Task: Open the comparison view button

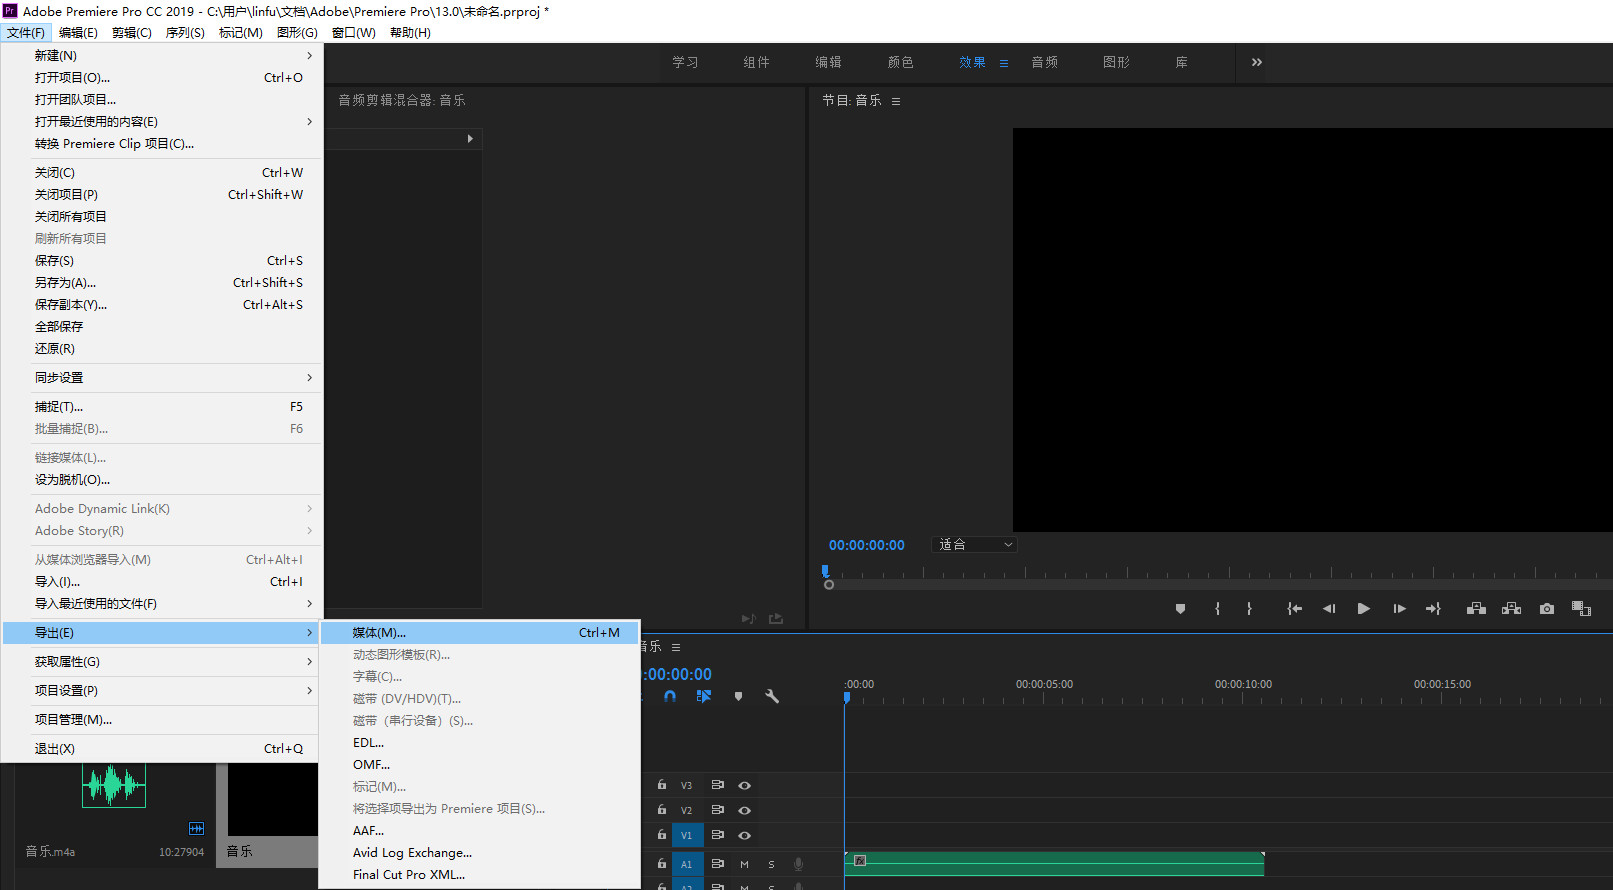Action: click(x=1581, y=608)
